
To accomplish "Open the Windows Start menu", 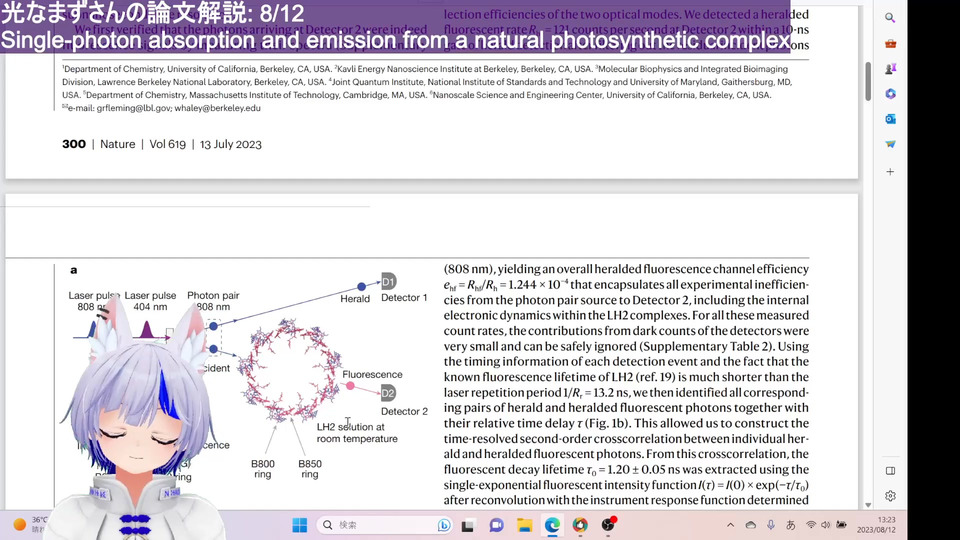I will [x=299, y=525].
